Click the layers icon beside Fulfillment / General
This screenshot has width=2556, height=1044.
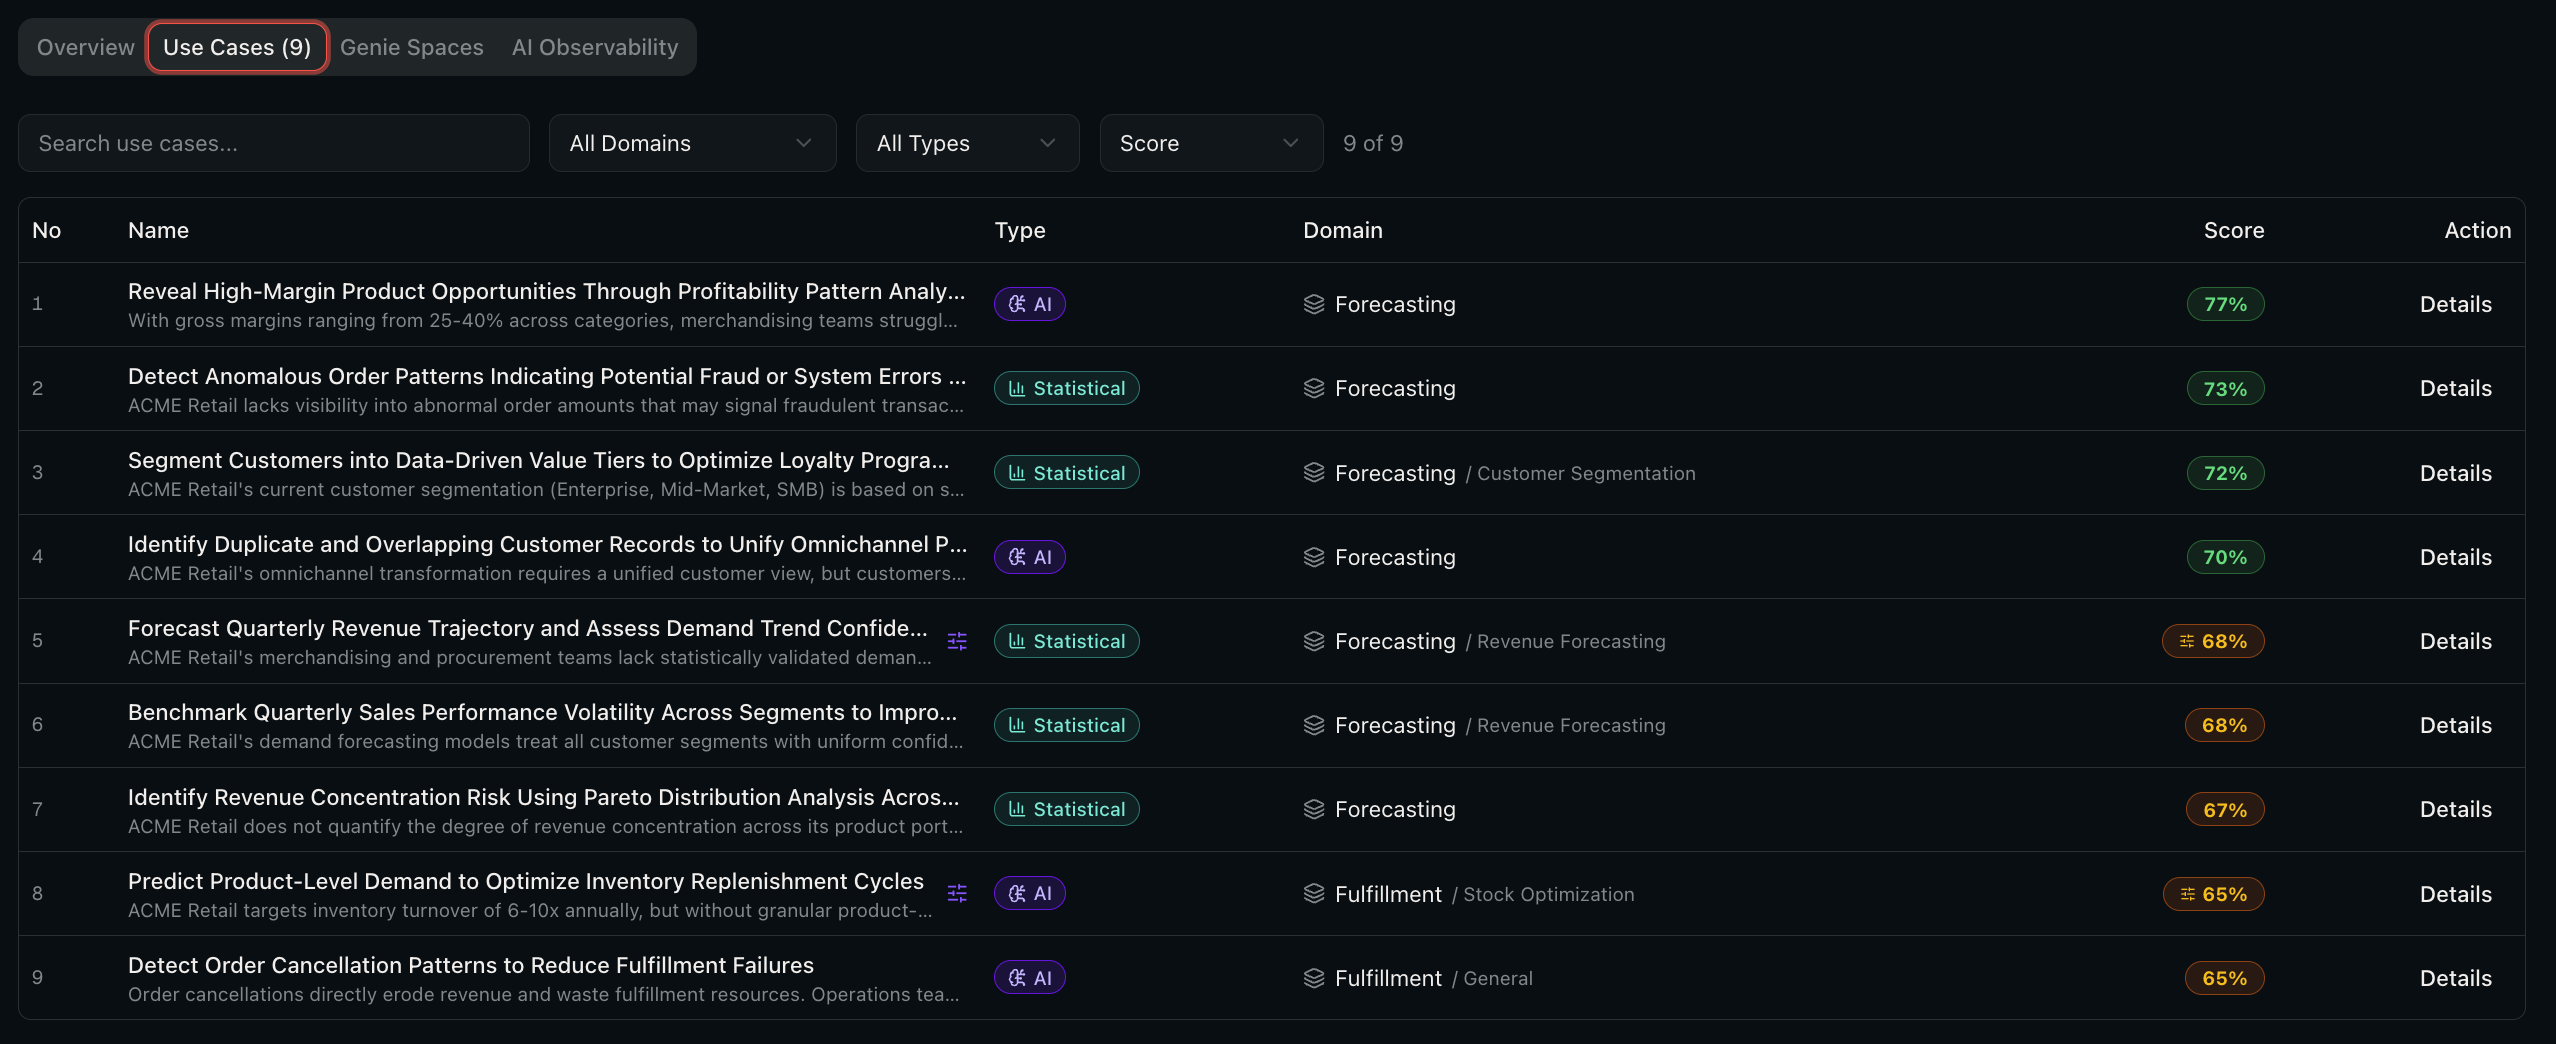[1314, 978]
